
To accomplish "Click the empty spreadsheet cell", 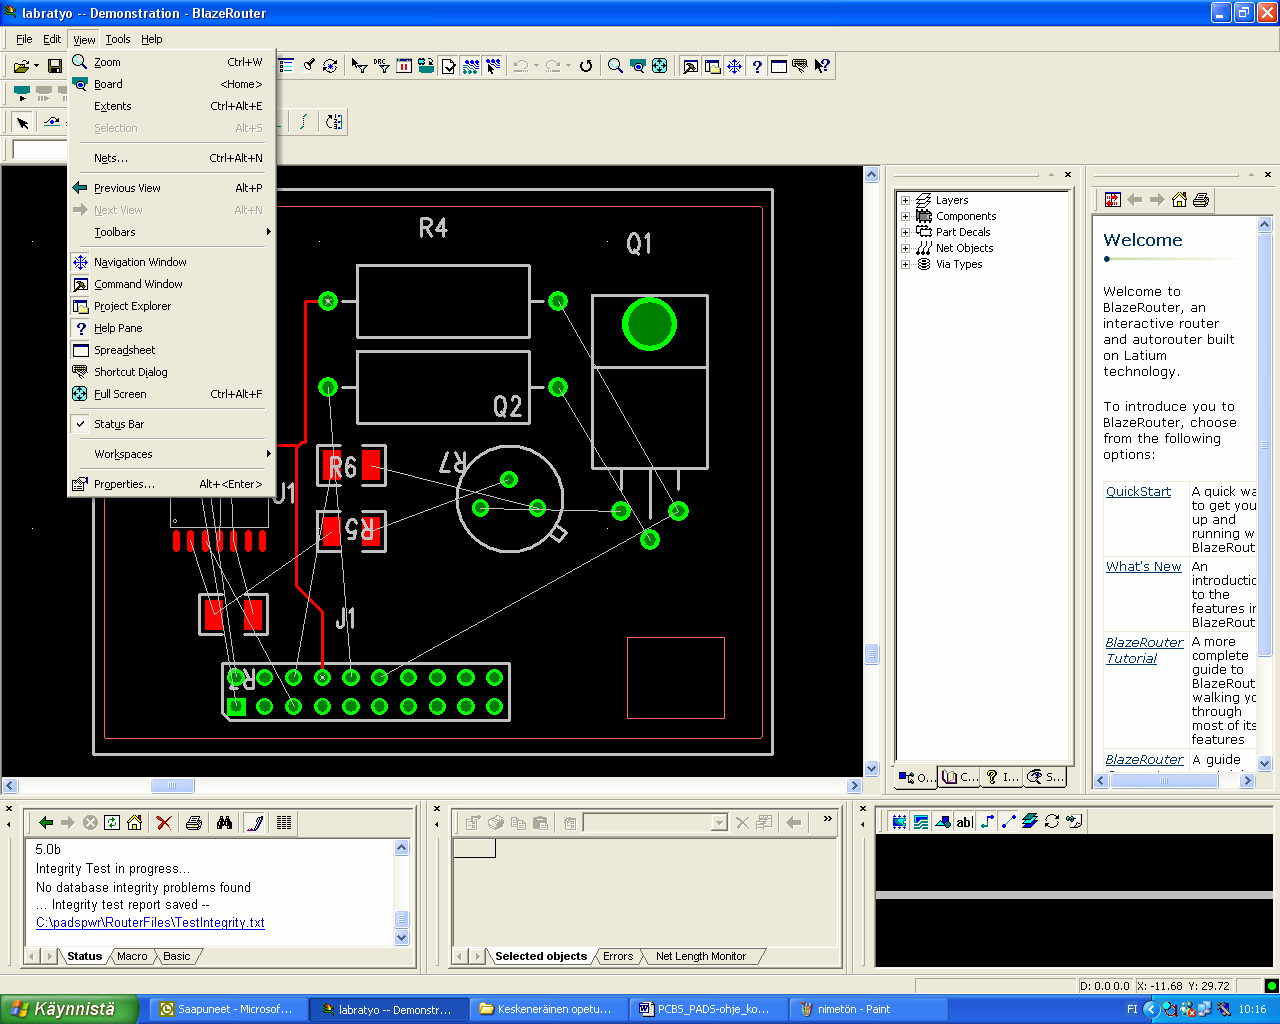I will [474, 848].
